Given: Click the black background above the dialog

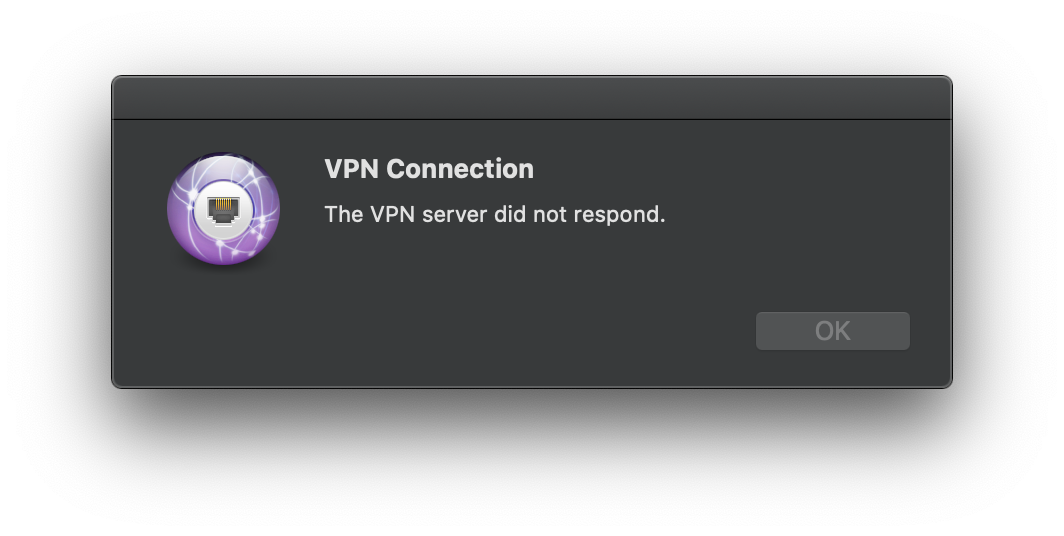Looking at the screenshot, I should click(531, 36).
